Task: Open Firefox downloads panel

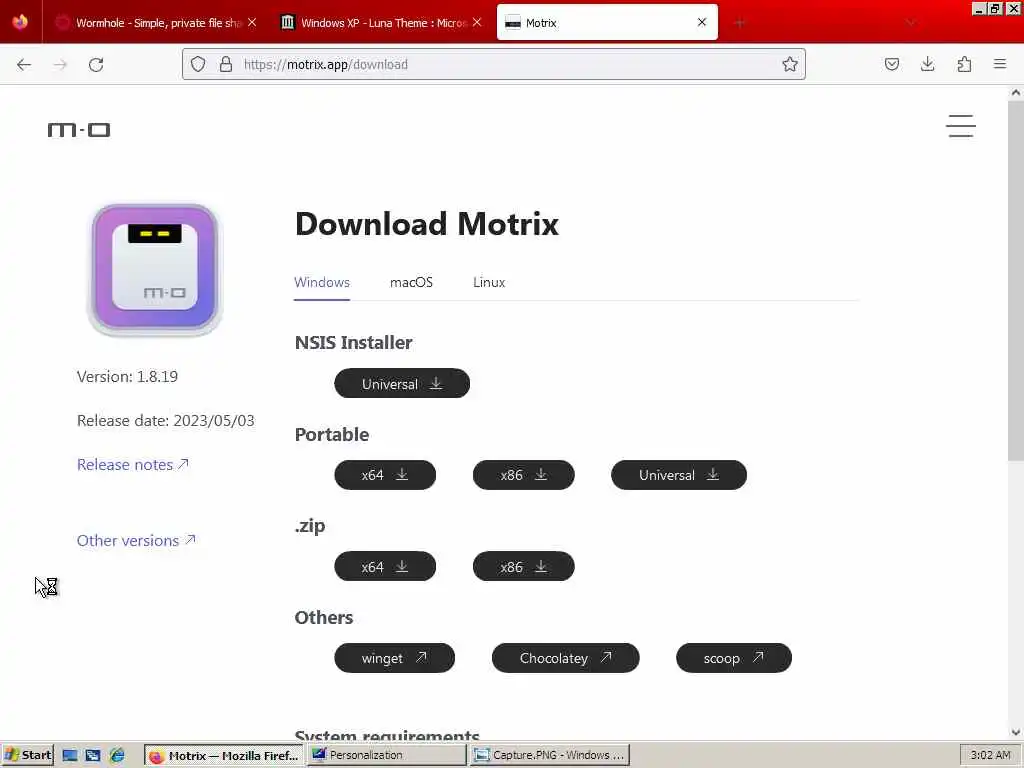Action: pyautogui.click(x=927, y=64)
